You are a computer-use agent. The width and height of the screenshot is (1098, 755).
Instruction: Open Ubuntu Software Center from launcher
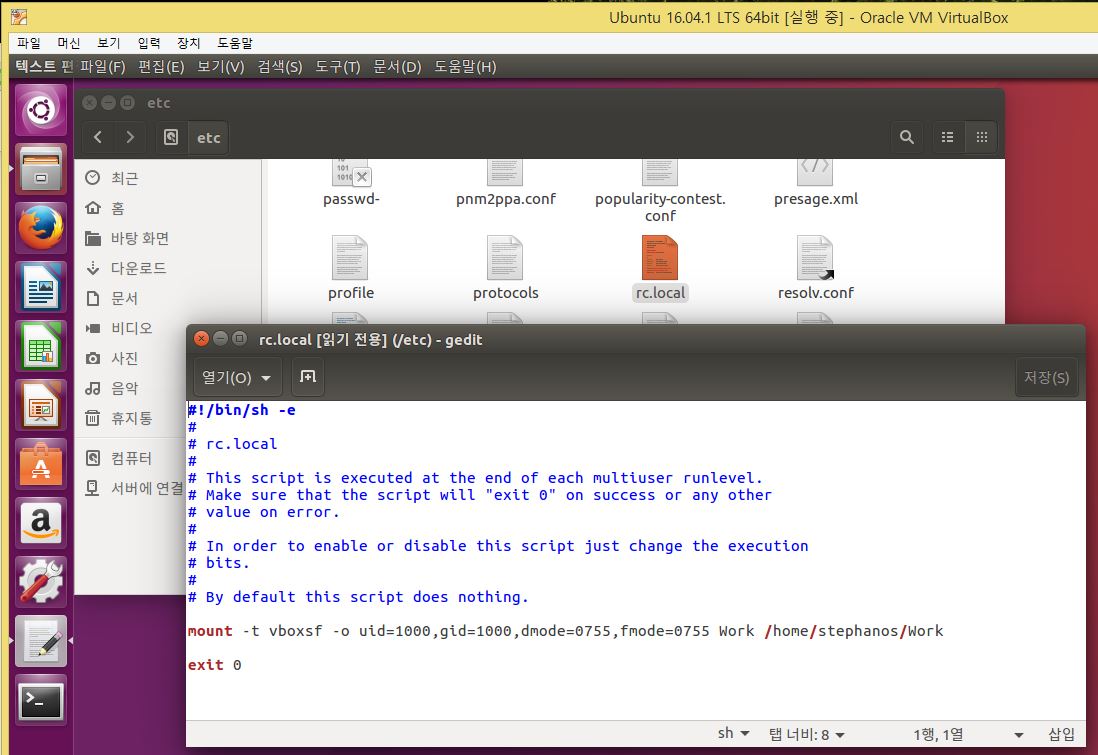click(41, 464)
